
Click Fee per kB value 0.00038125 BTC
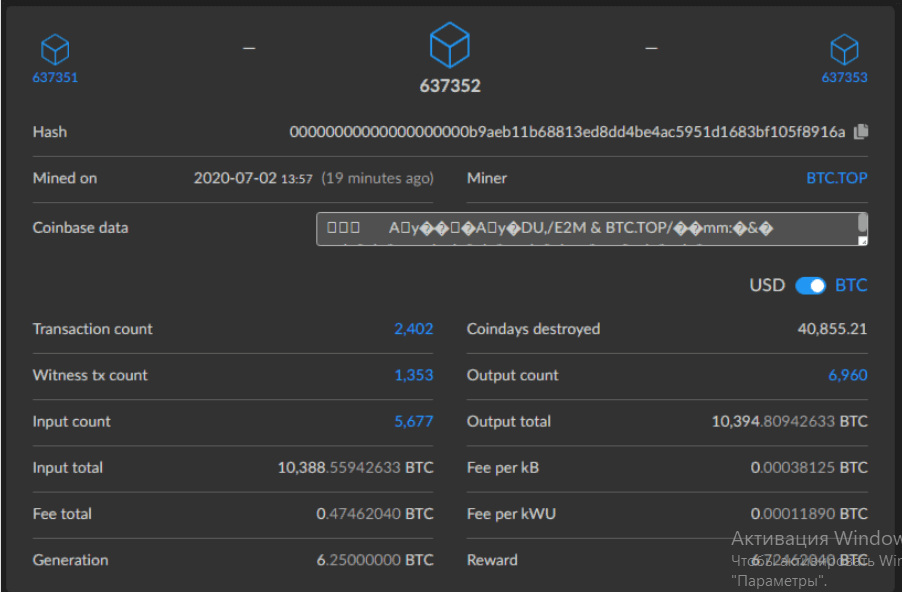click(x=809, y=467)
